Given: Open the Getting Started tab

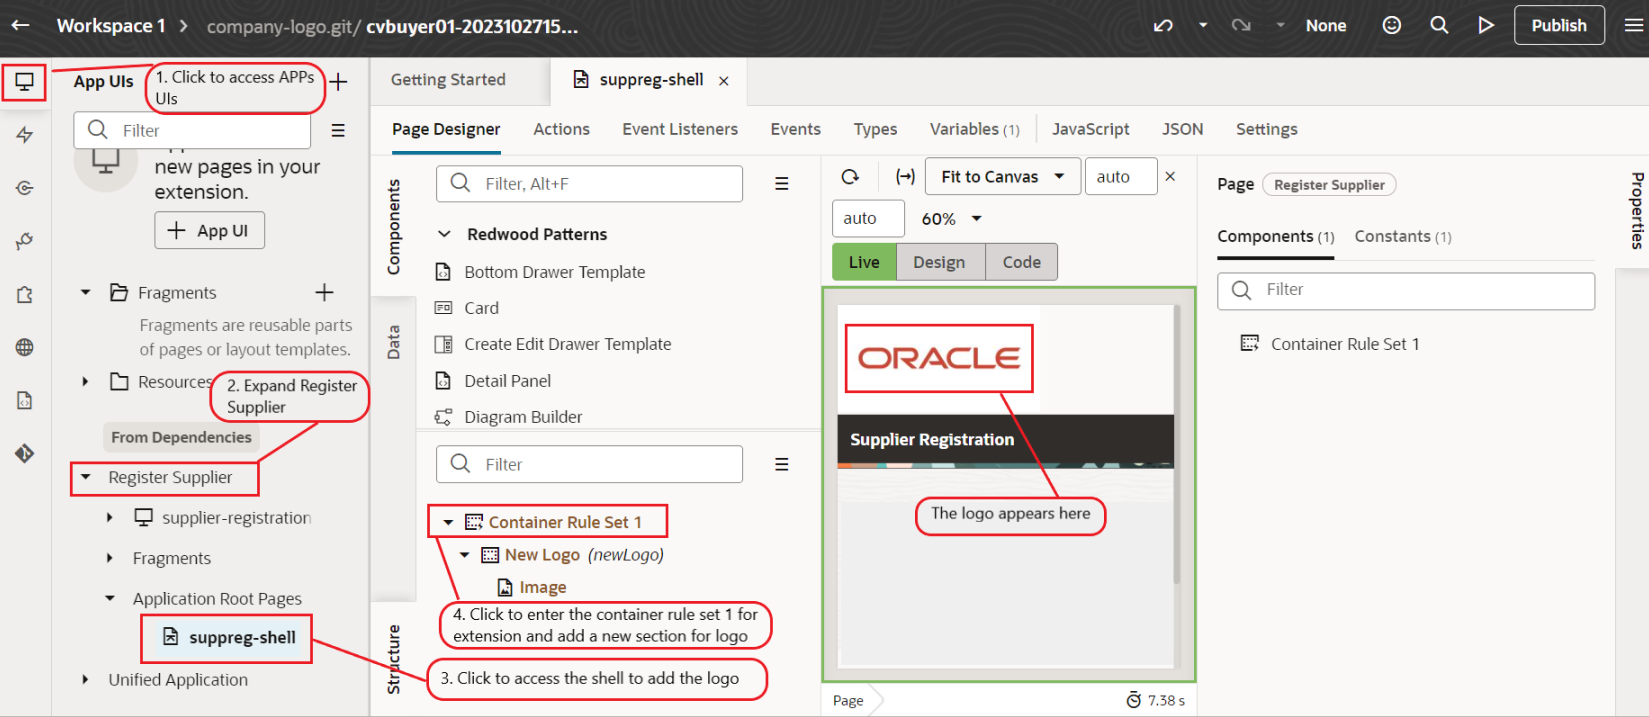Looking at the screenshot, I should click(x=448, y=80).
